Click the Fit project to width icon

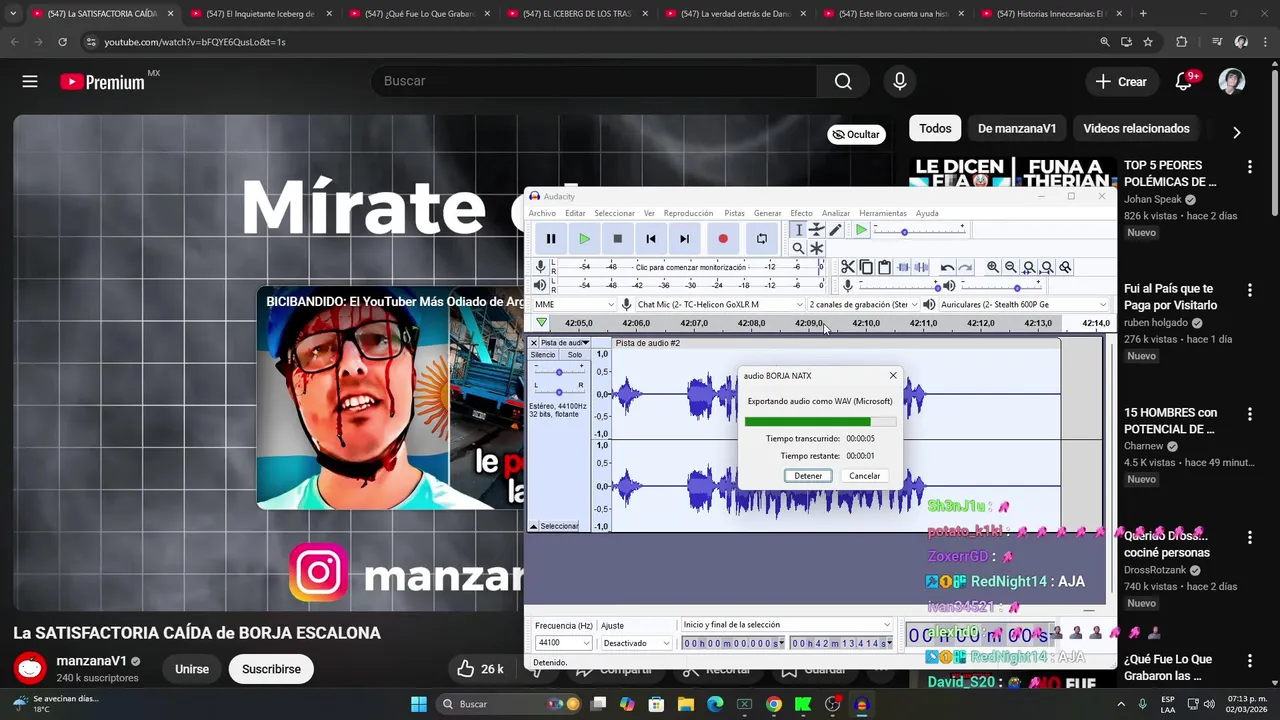[1047, 267]
